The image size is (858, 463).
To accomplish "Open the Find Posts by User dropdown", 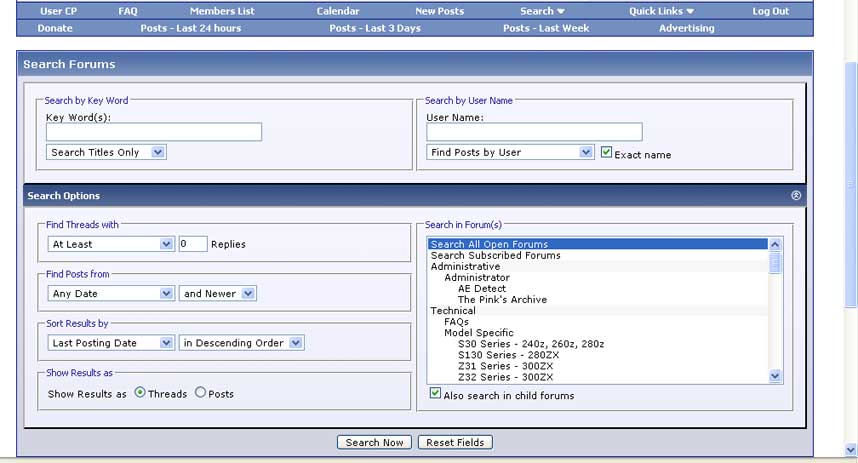I will point(510,152).
